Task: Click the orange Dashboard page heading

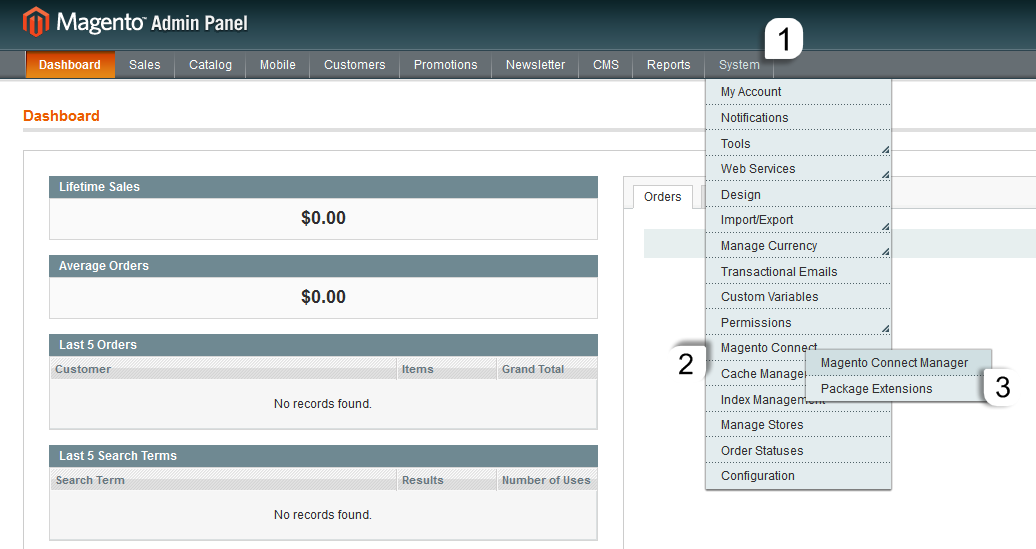Action: [x=61, y=116]
